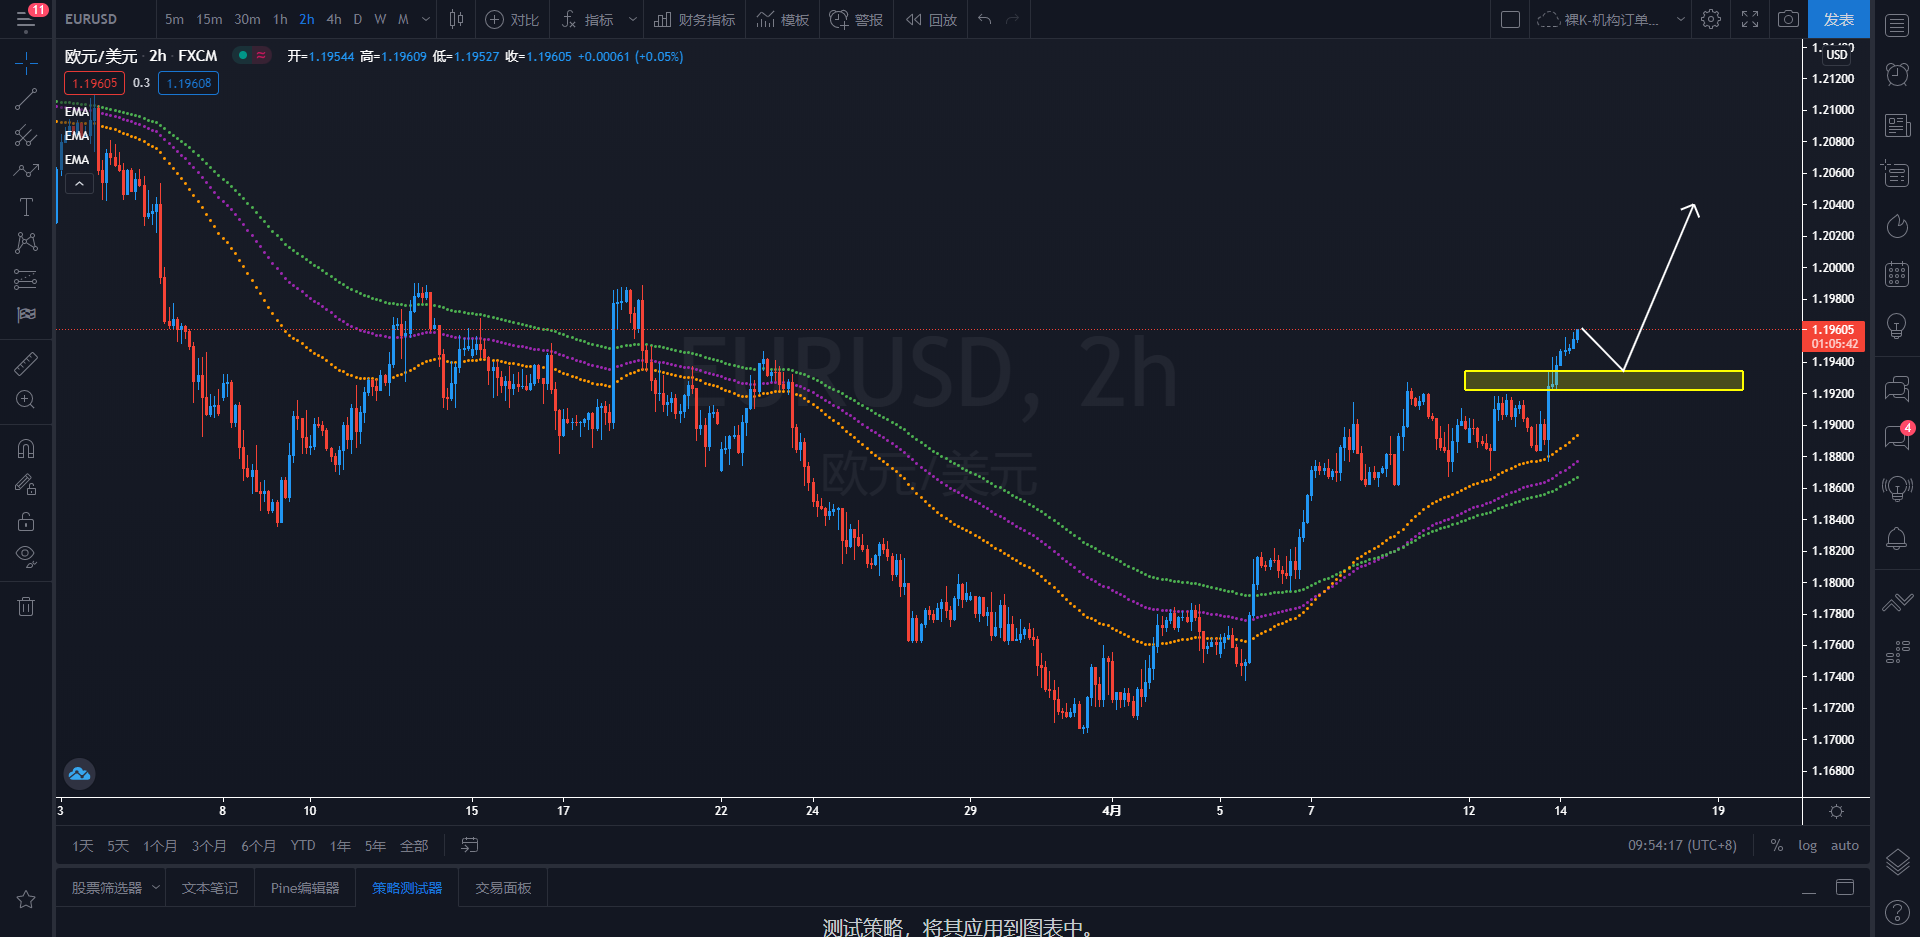Switch to the Pine编辑器 tab
Image resolution: width=1920 pixels, height=937 pixels.
pos(305,888)
